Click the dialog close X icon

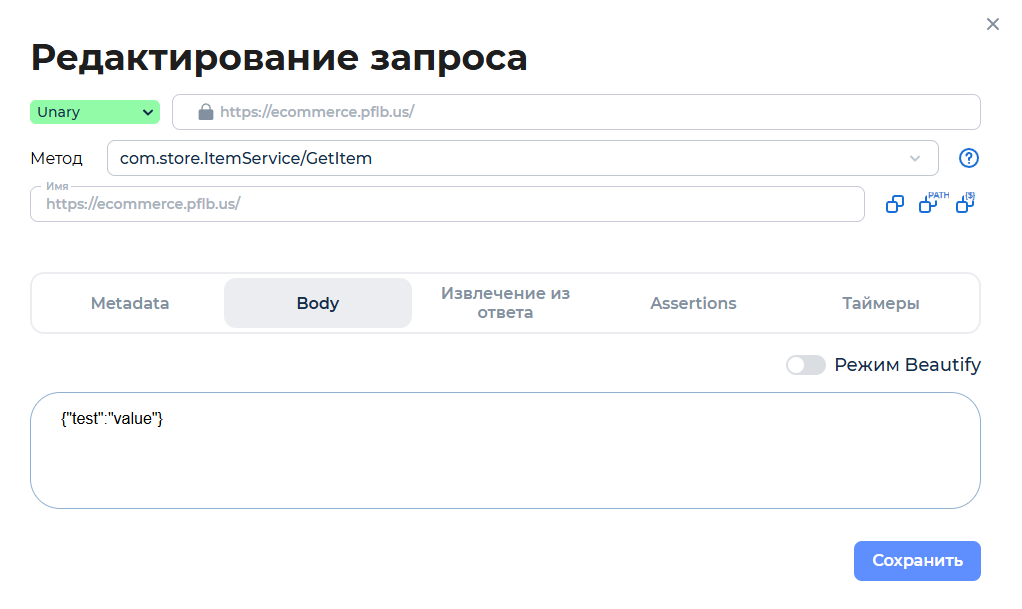coord(993,24)
